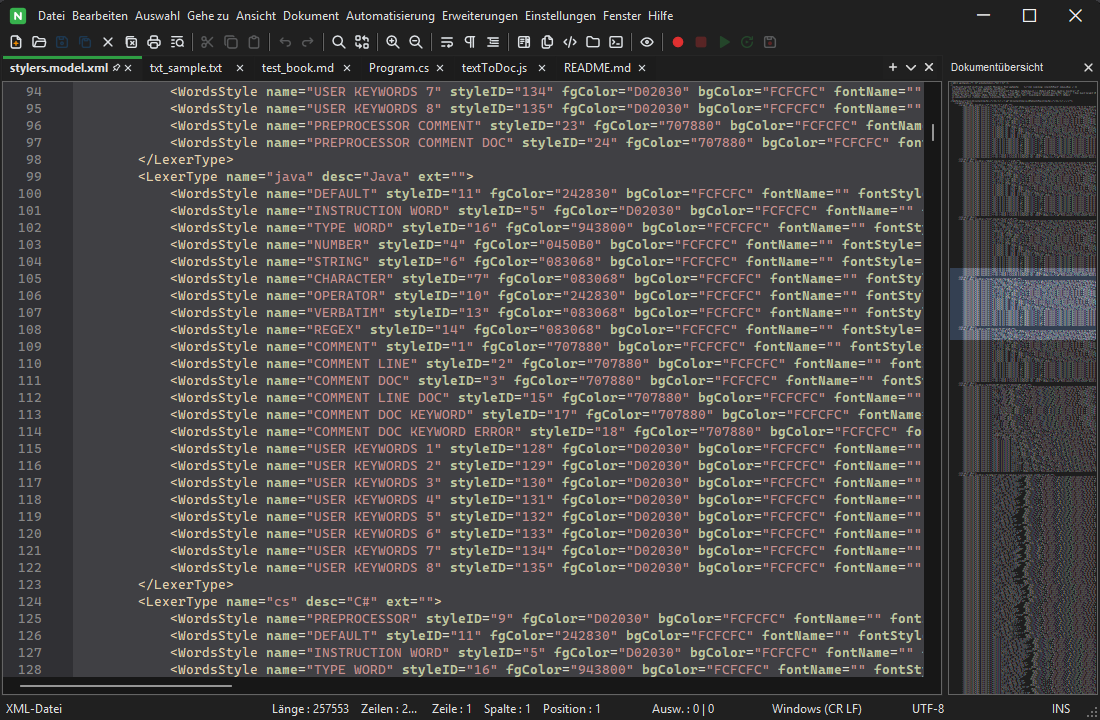Paste from the clipboard icon

(x=254, y=42)
